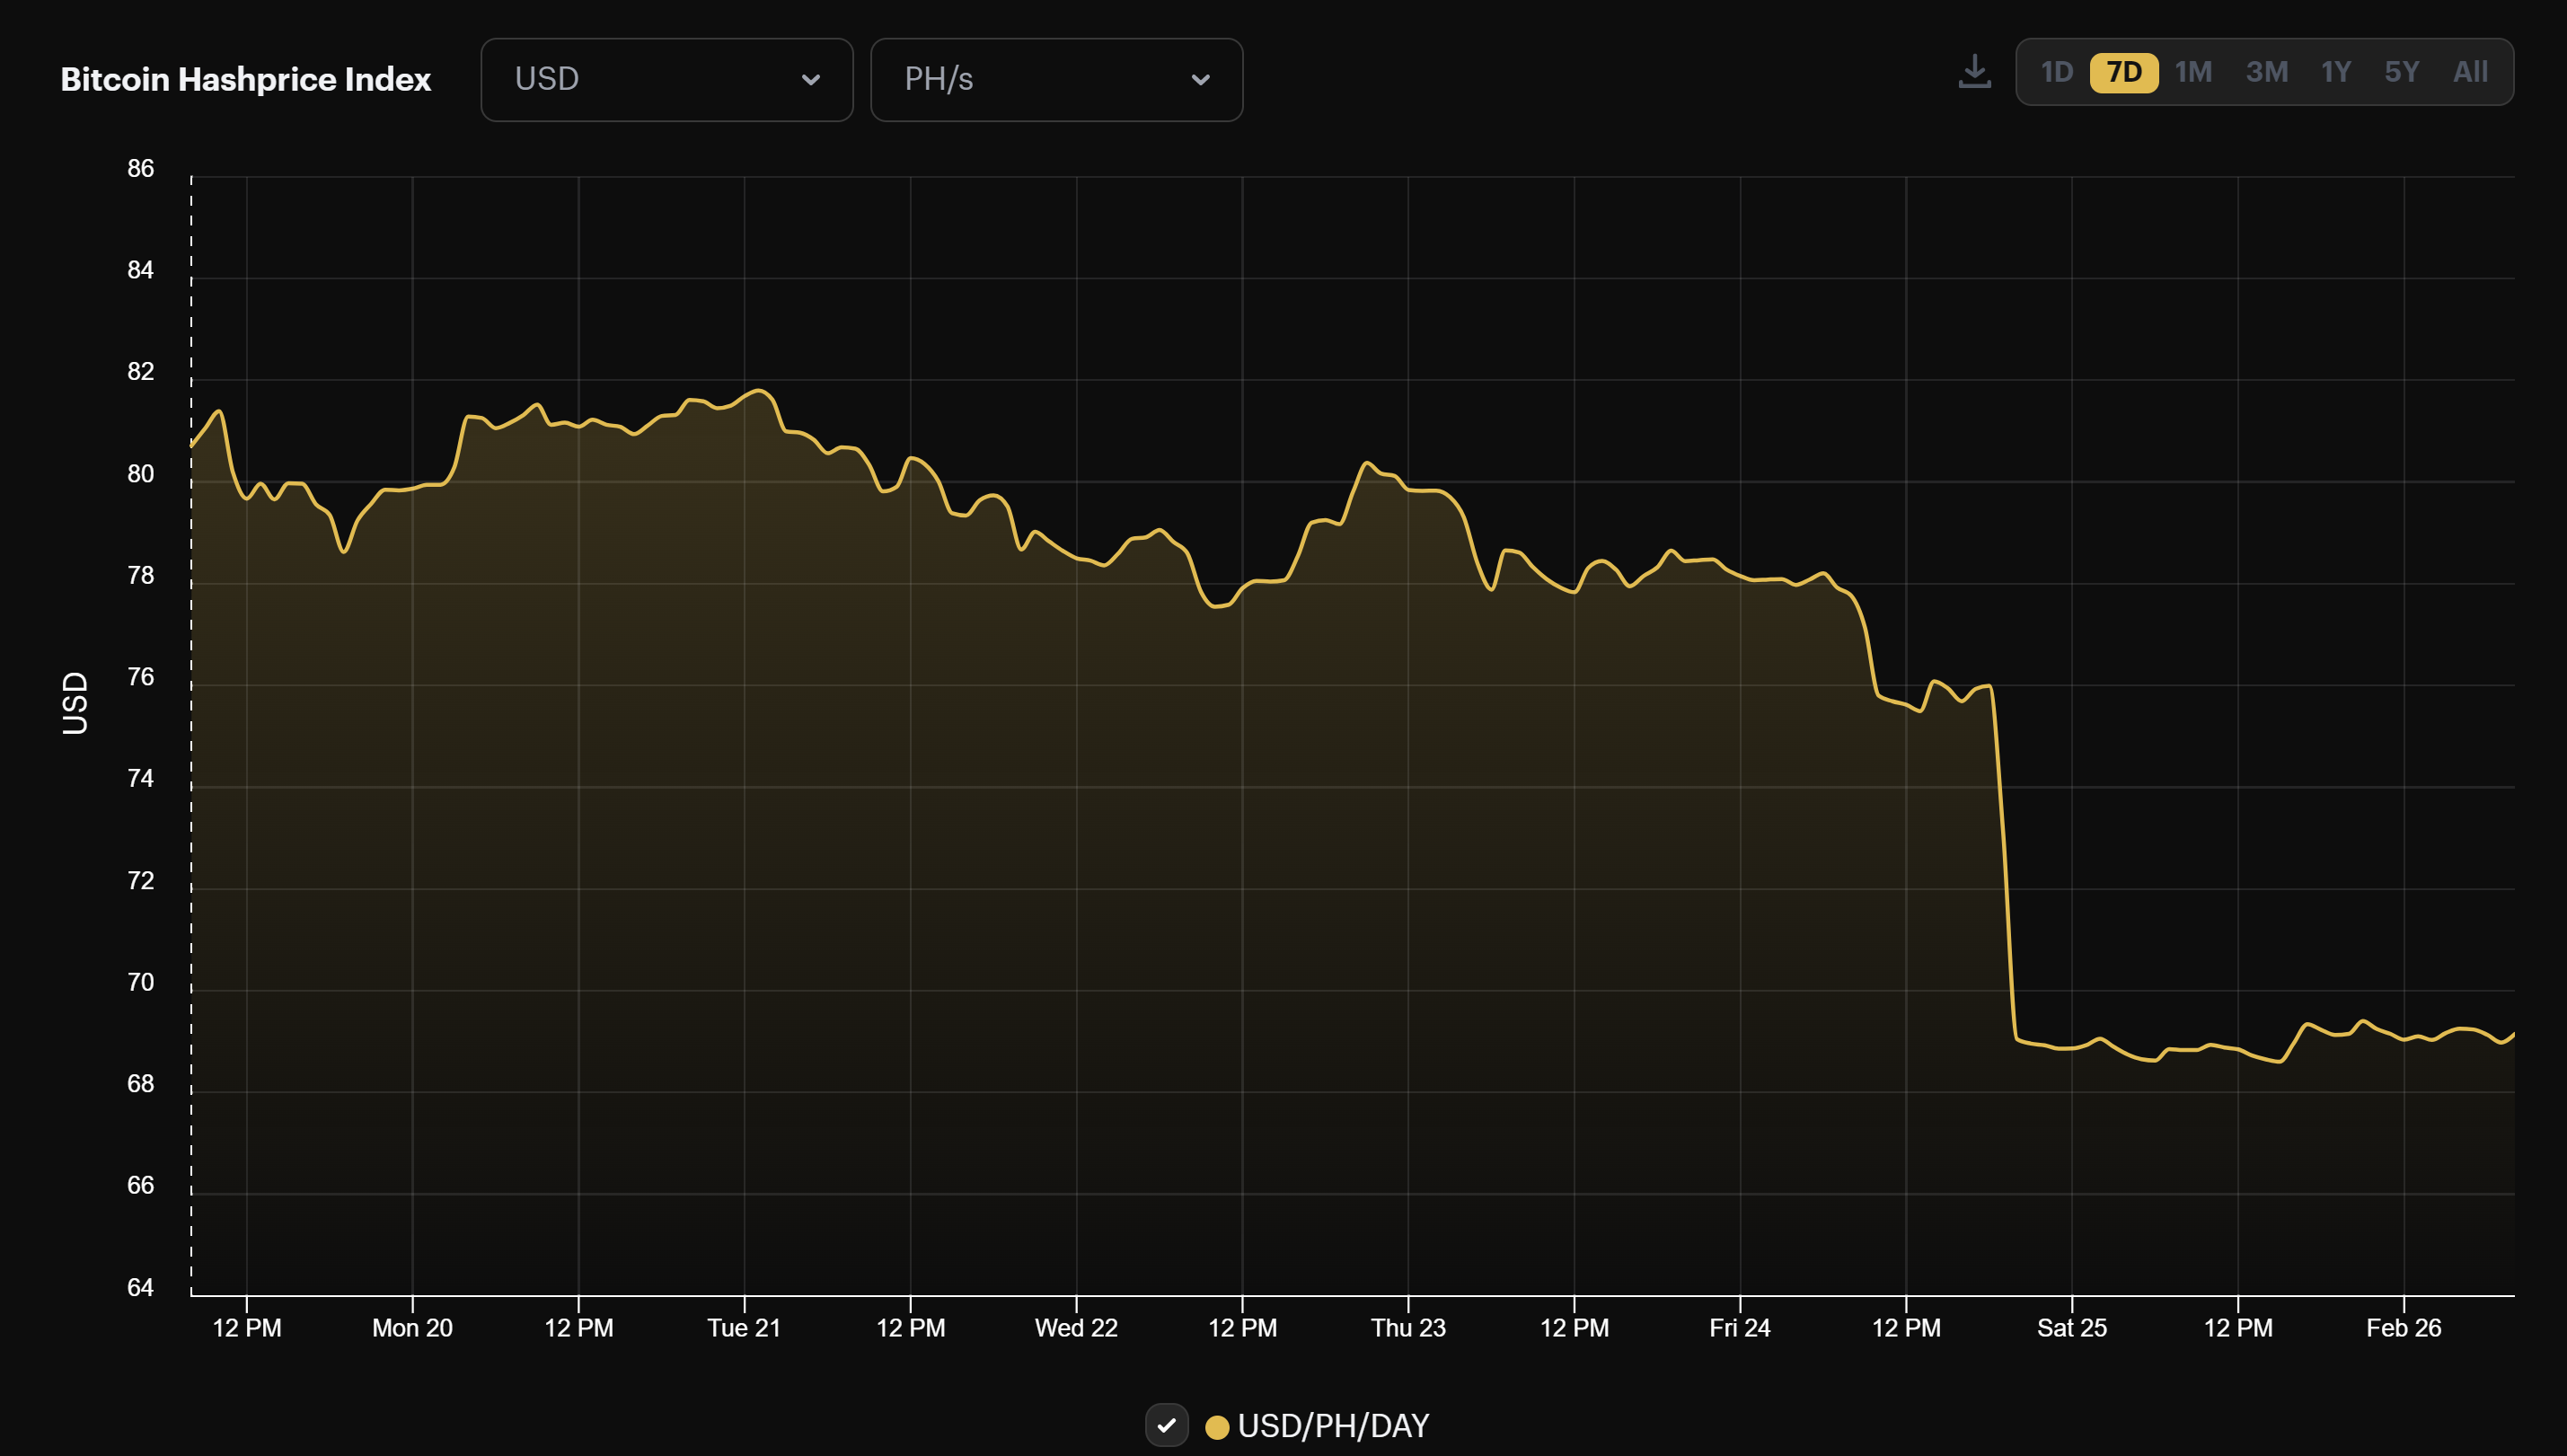Switch to the 1M view
The height and width of the screenshot is (1456, 2567).
[x=2194, y=71]
